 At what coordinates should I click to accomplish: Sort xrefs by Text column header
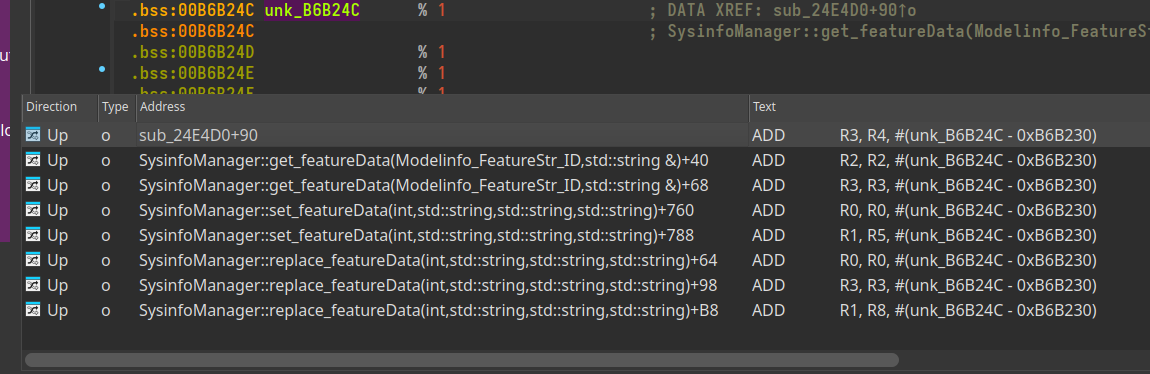[949, 107]
